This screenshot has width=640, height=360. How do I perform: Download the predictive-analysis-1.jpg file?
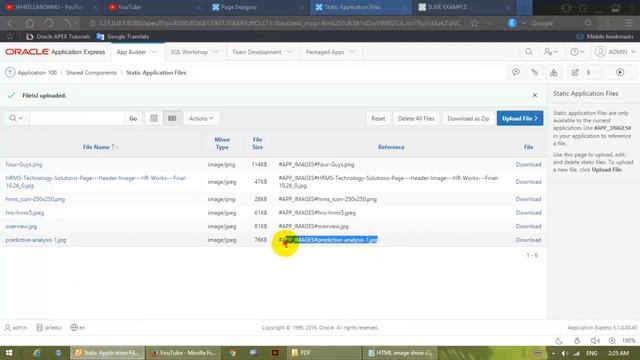[x=528, y=240]
